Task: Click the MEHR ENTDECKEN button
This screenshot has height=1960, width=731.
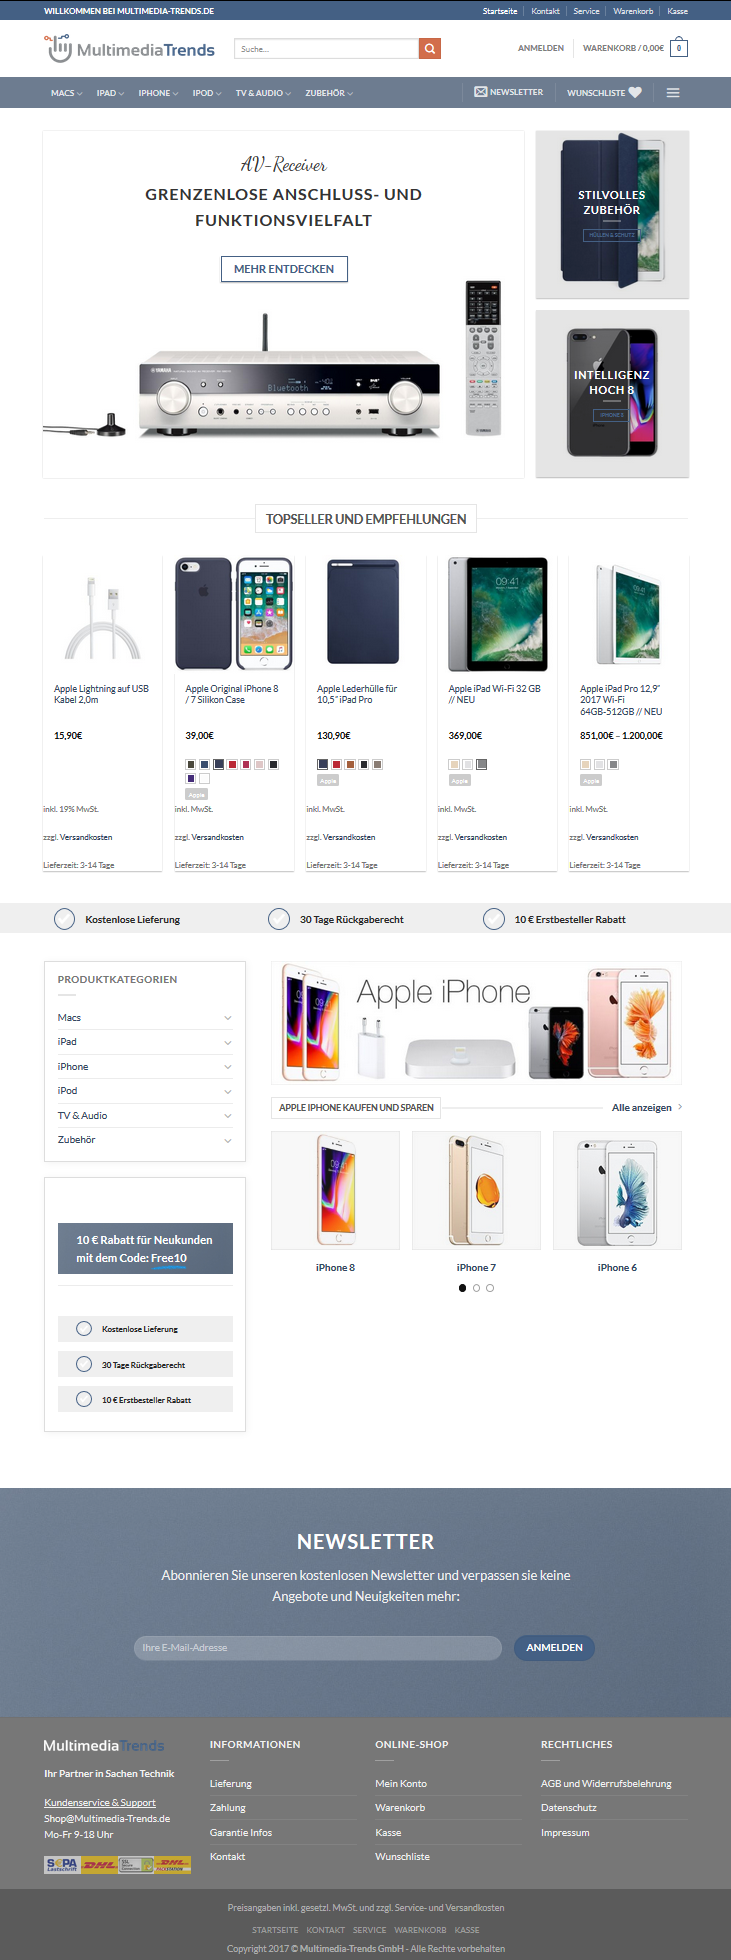Action: tap(284, 269)
